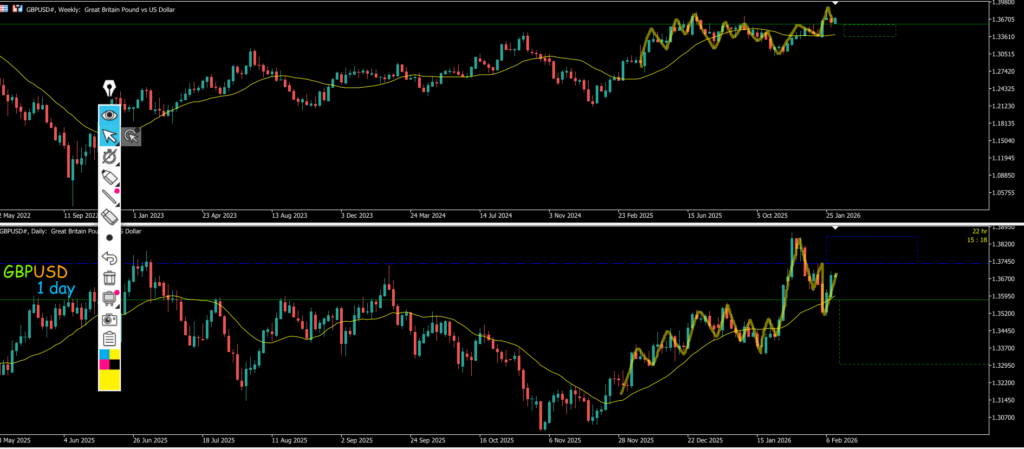Open the whiteboard screen tool options
The height and width of the screenshot is (449, 1024).
[110, 297]
